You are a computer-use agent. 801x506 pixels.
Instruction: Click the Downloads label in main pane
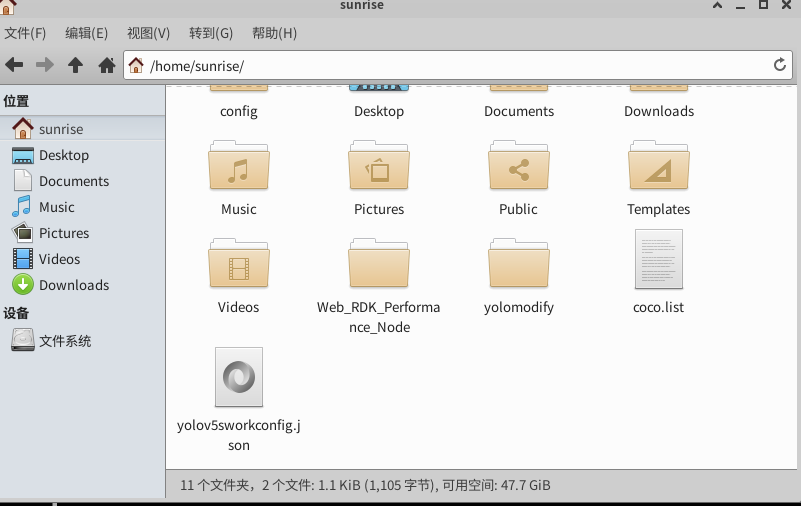pyautogui.click(x=658, y=111)
